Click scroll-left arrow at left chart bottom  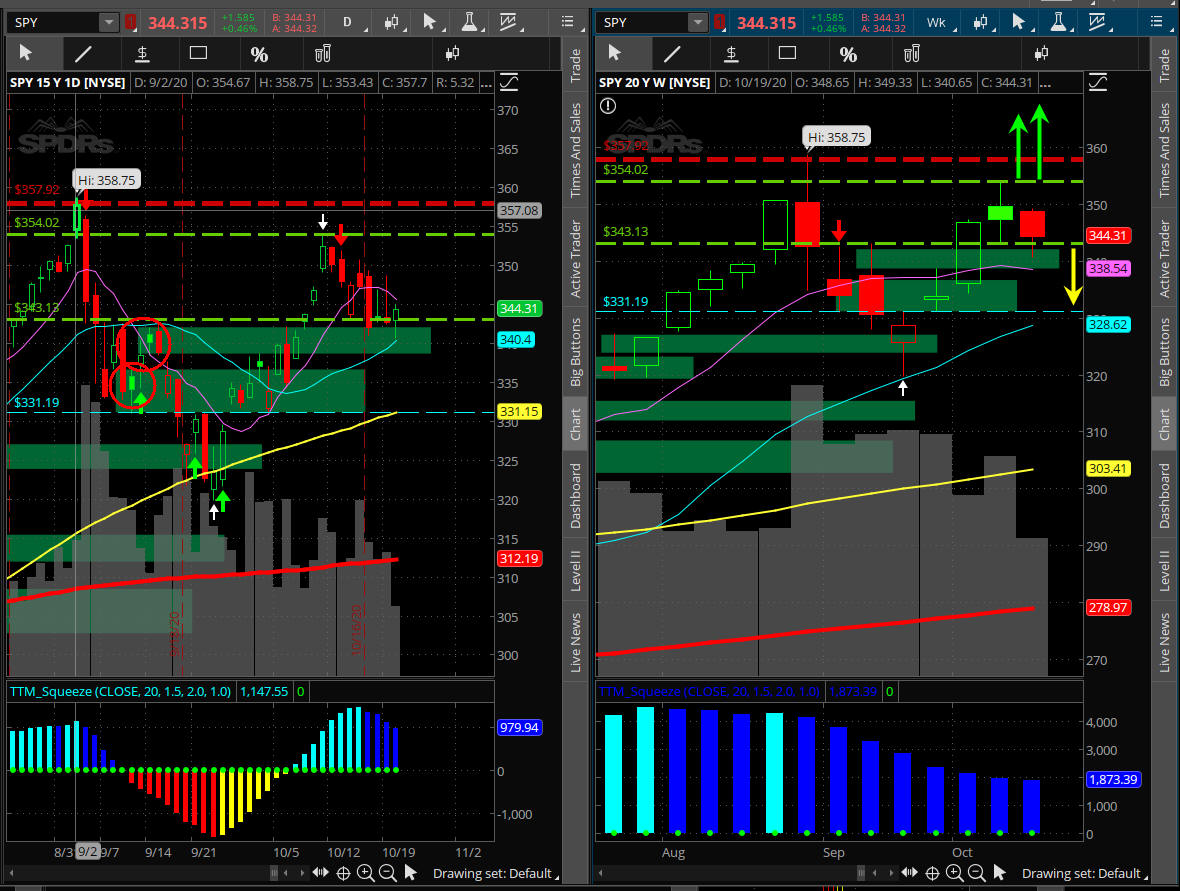pyautogui.click(x=11, y=873)
